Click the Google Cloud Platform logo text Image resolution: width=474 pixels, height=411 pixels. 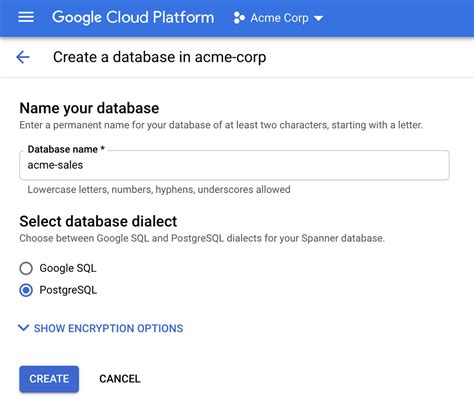(x=133, y=17)
